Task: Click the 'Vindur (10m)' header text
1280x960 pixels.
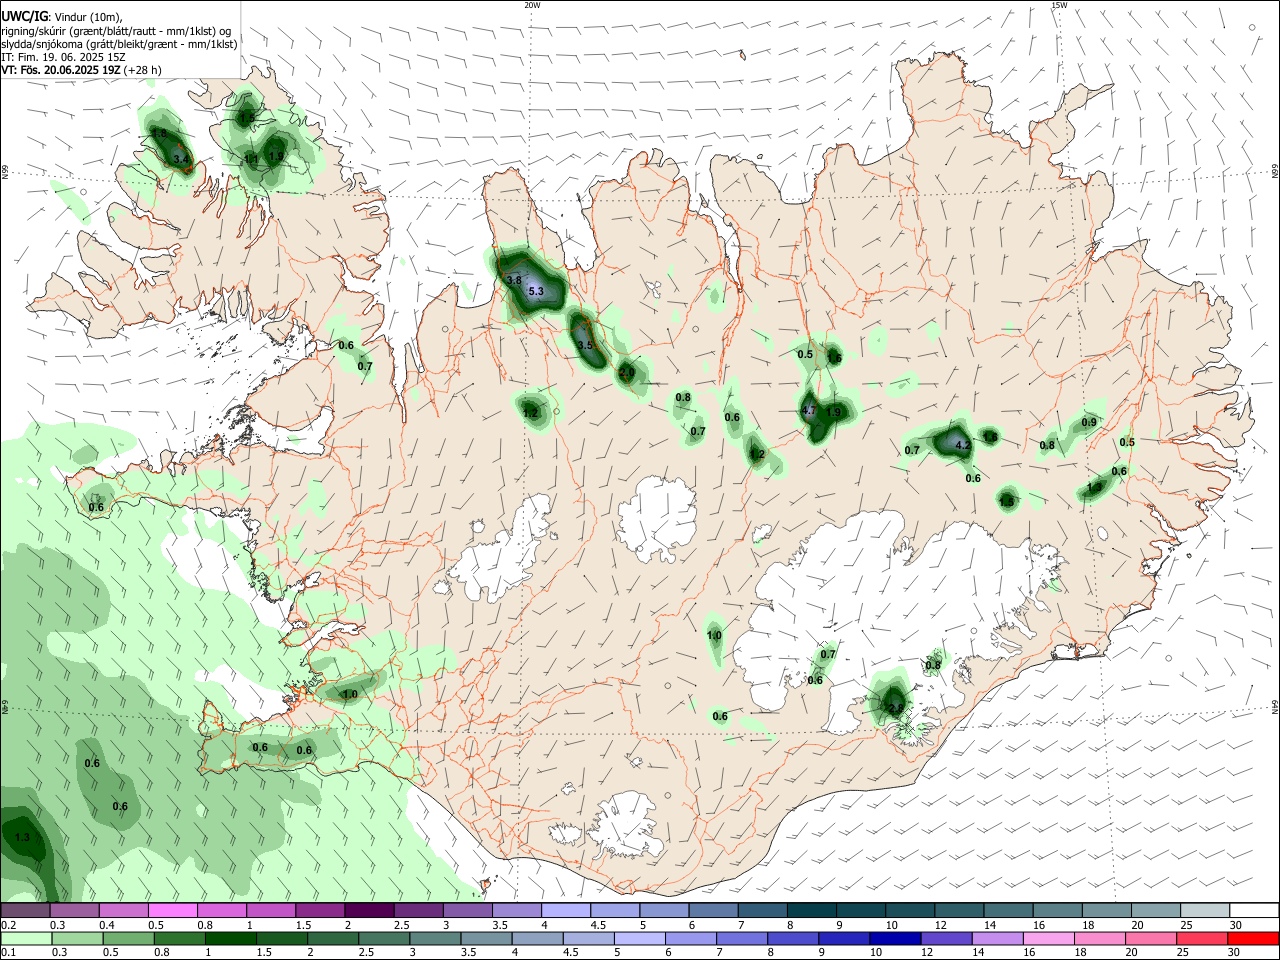Action: 87,16
